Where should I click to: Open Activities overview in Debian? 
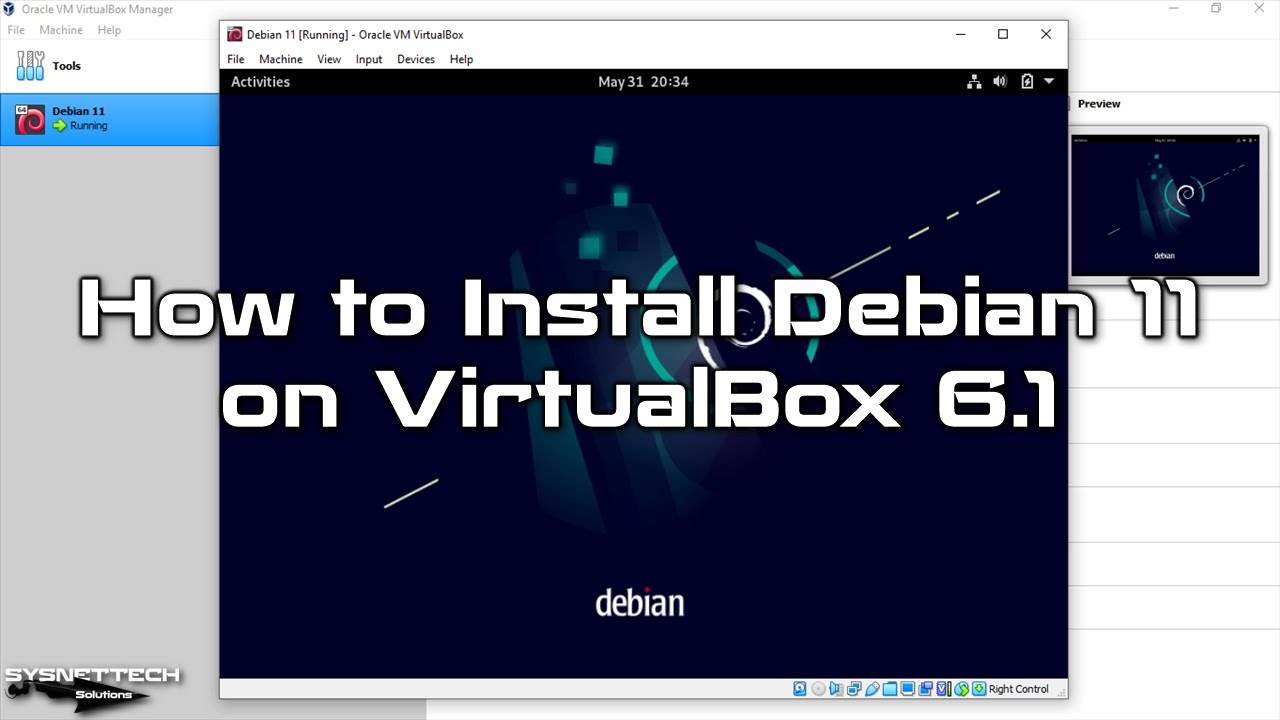[x=260, y=82]
